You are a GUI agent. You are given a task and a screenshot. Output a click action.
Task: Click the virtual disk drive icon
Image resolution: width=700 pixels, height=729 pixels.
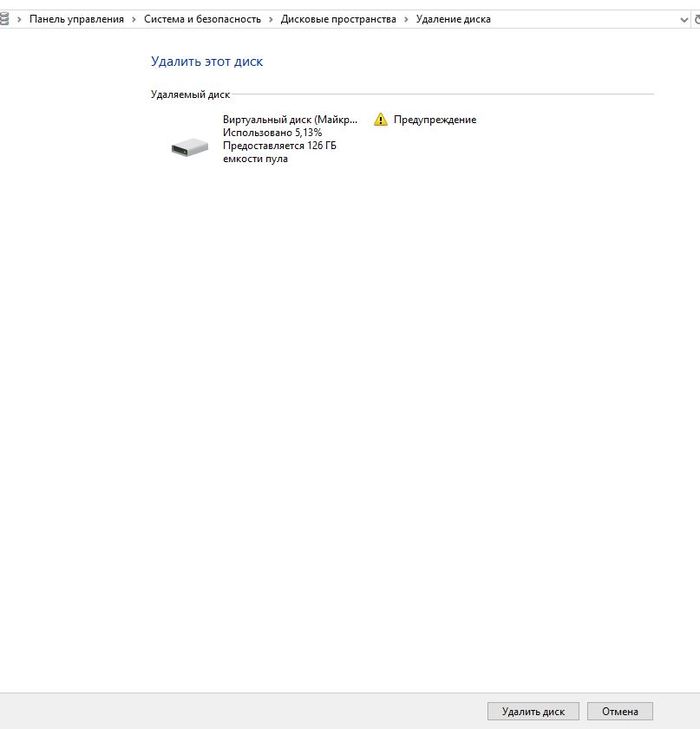point(189,146)
